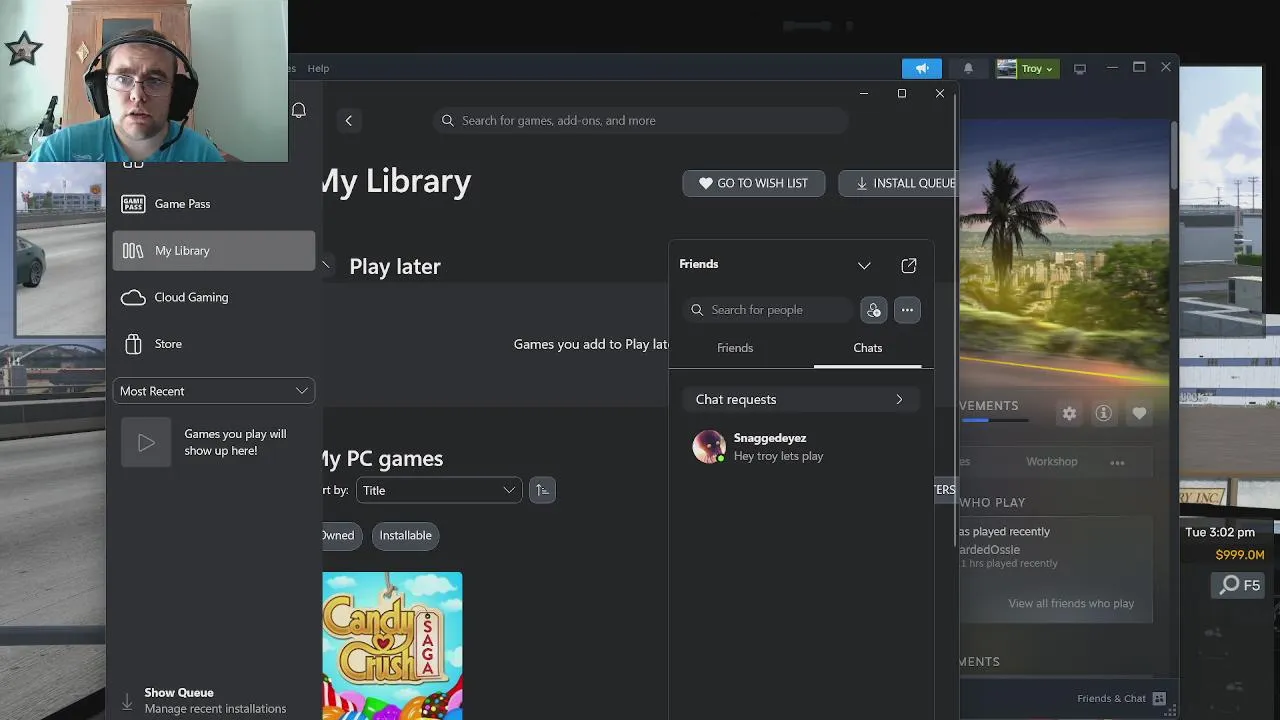
Task: Click the Game Pass sidebar icon
Action: coord(133,204)
